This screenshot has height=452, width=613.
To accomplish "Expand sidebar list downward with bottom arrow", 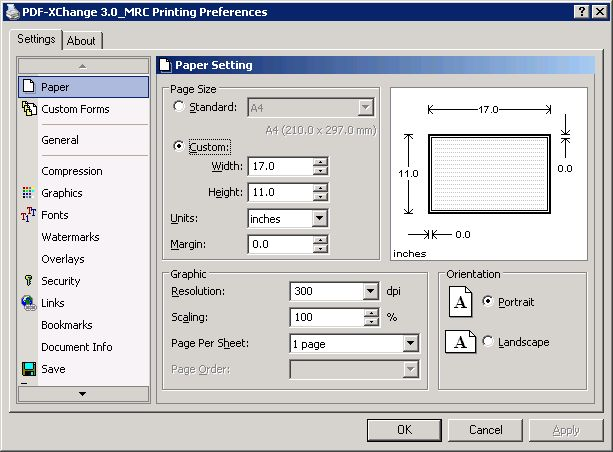I will (83, 394).
